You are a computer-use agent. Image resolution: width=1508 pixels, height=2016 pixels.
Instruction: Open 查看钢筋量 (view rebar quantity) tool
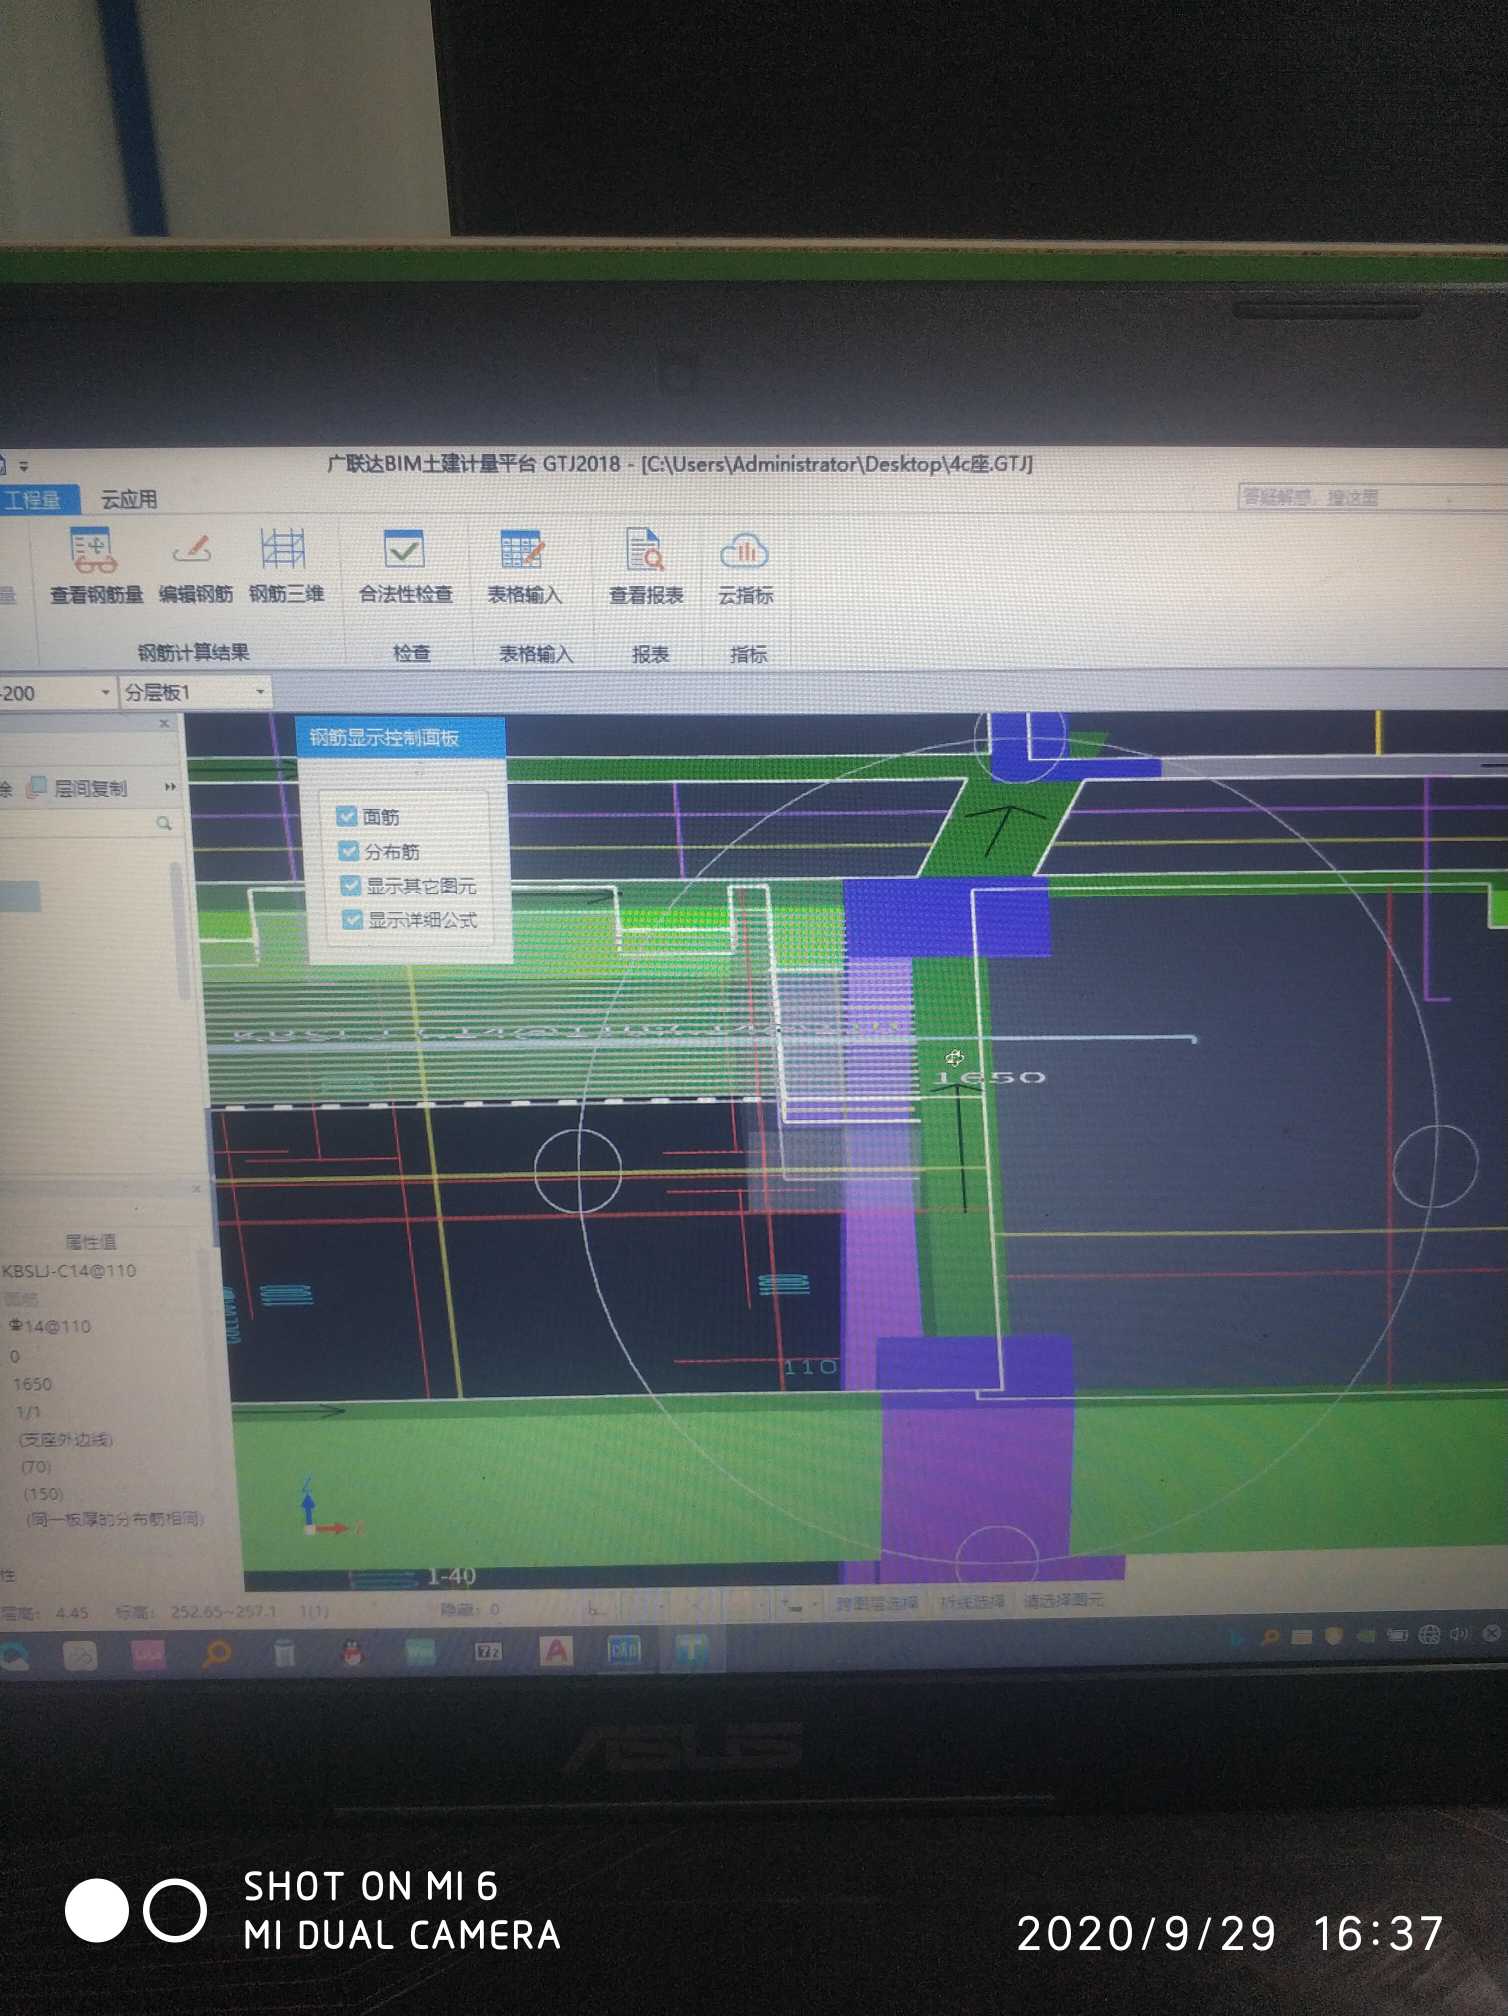tap(96, 565)
